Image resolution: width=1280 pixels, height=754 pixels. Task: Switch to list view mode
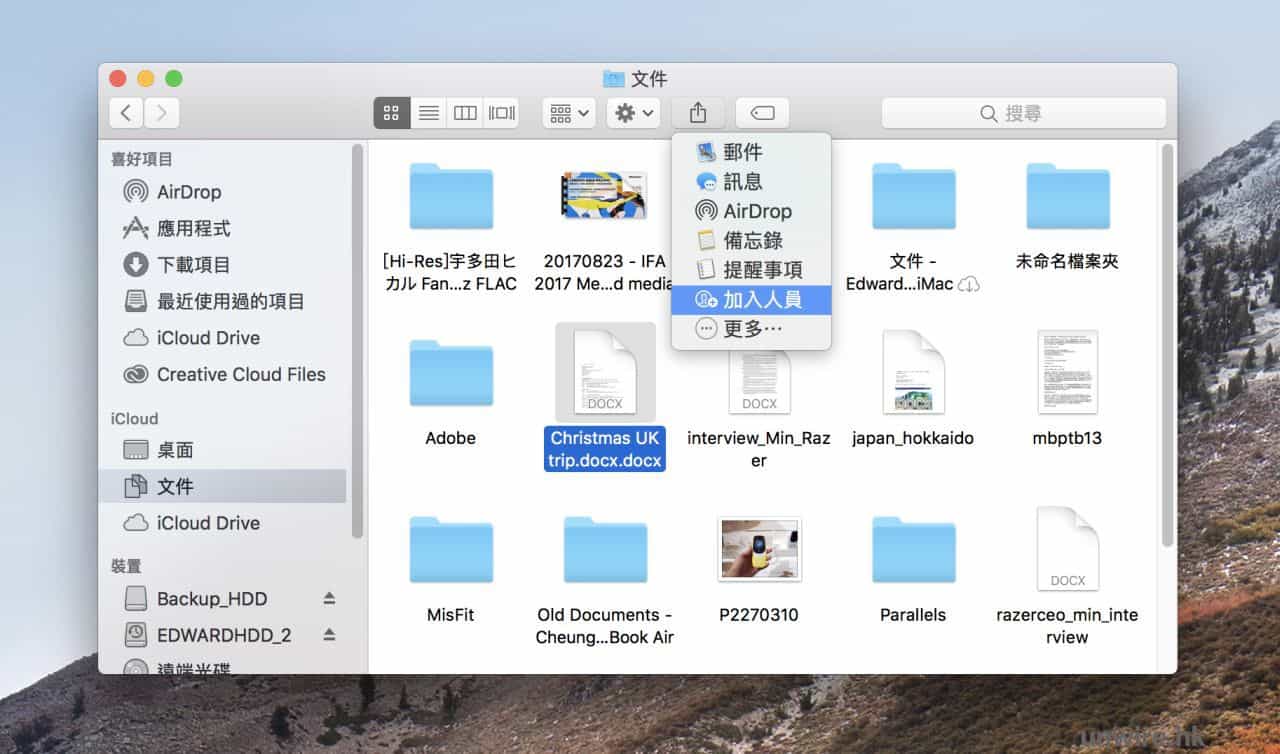click(x=429, y=113)
